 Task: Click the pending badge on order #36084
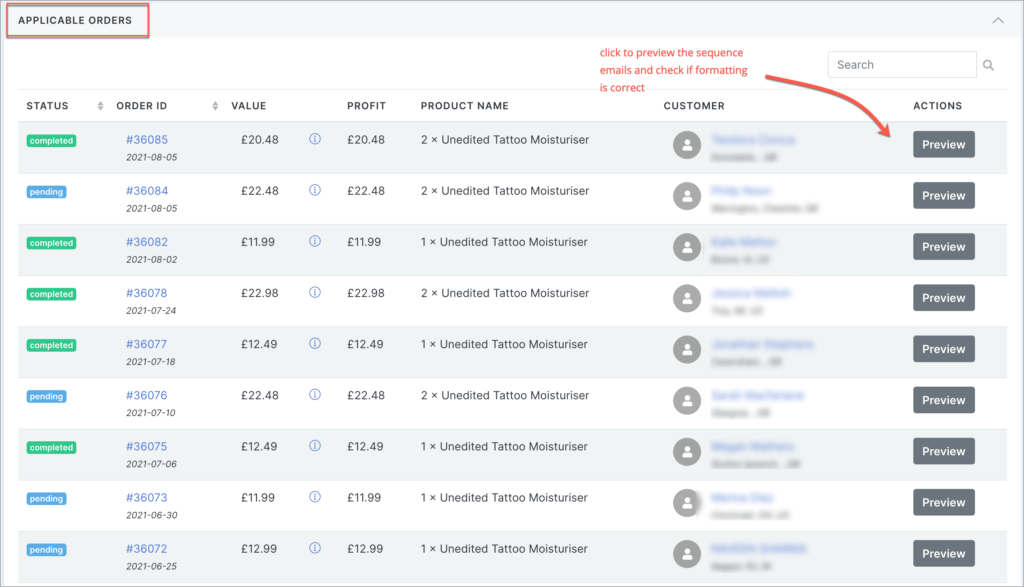[46, 191]
